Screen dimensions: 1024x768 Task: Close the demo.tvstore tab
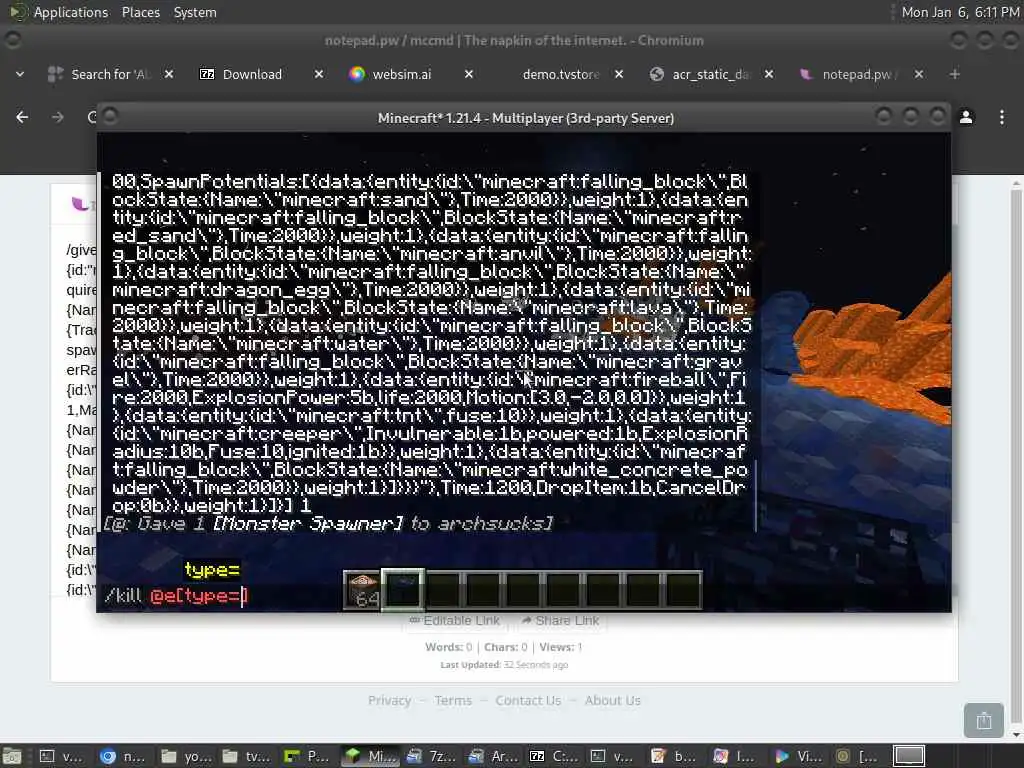(619, 74)
